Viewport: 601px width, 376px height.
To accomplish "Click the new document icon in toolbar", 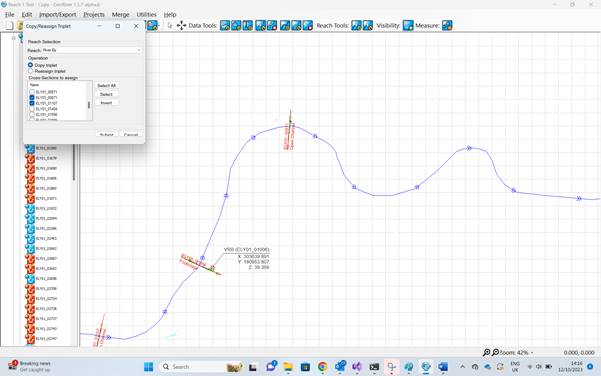I will tap(10, 26).
